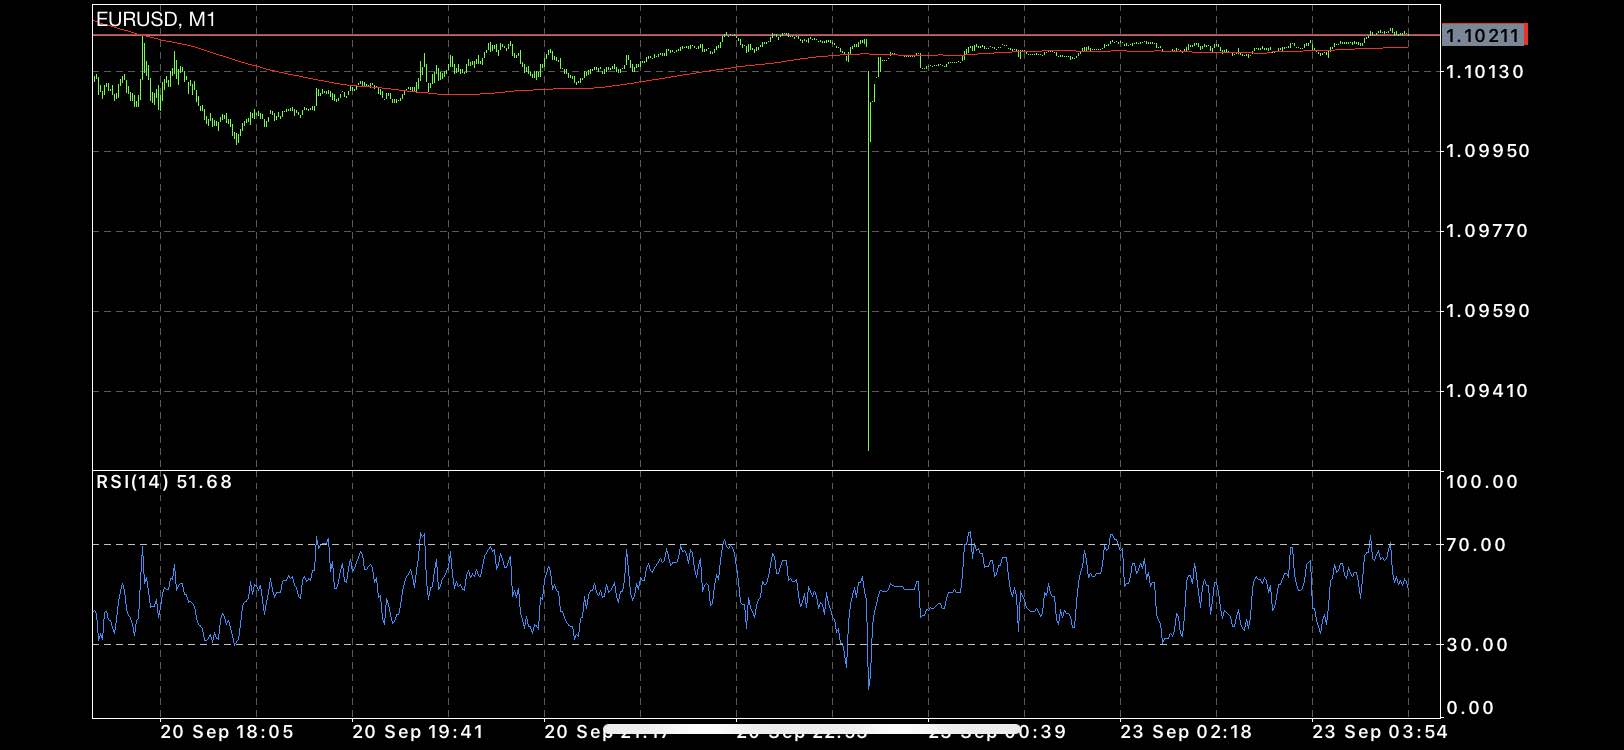Tap the 23 Sep 02:18 time label
The width and height of the screenshot is (1624, 750).
click(1186, 732)
